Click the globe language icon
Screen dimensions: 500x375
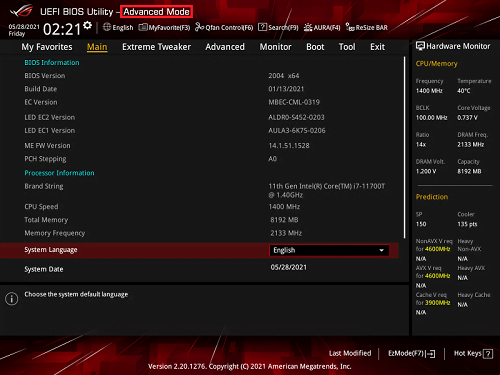coord(107,27)
